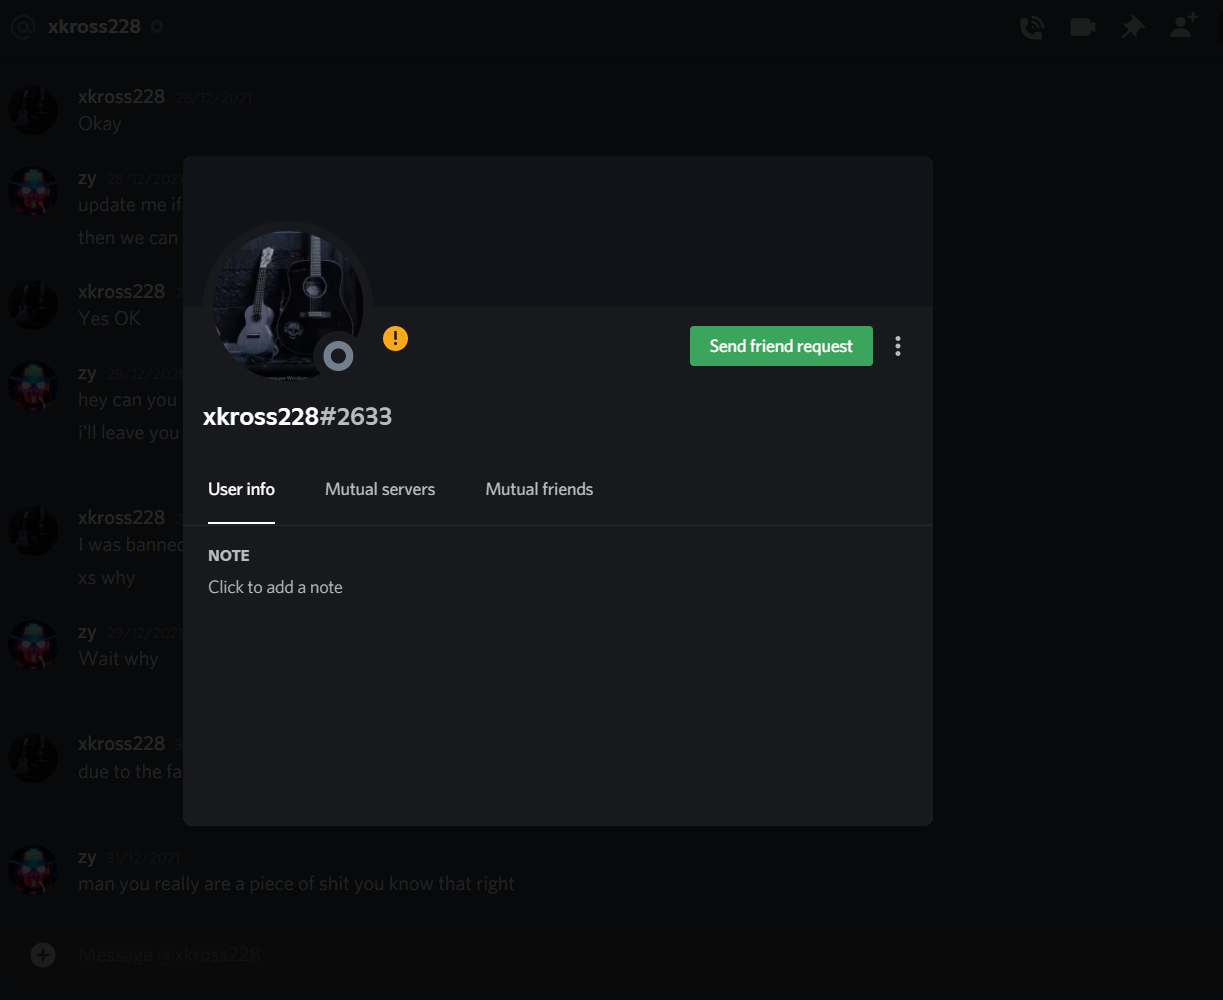Start a video call from header

(x=1082, y=27)
